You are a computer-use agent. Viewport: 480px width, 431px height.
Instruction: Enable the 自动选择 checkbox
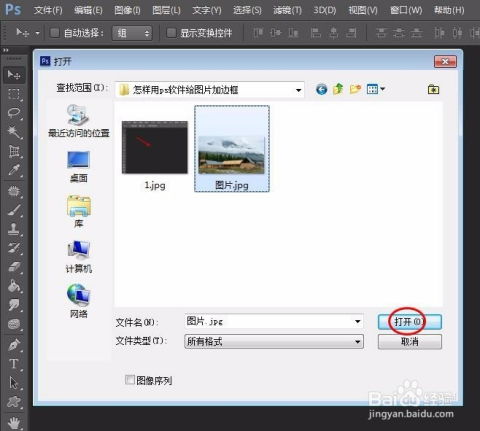click(x=54, y=33)
